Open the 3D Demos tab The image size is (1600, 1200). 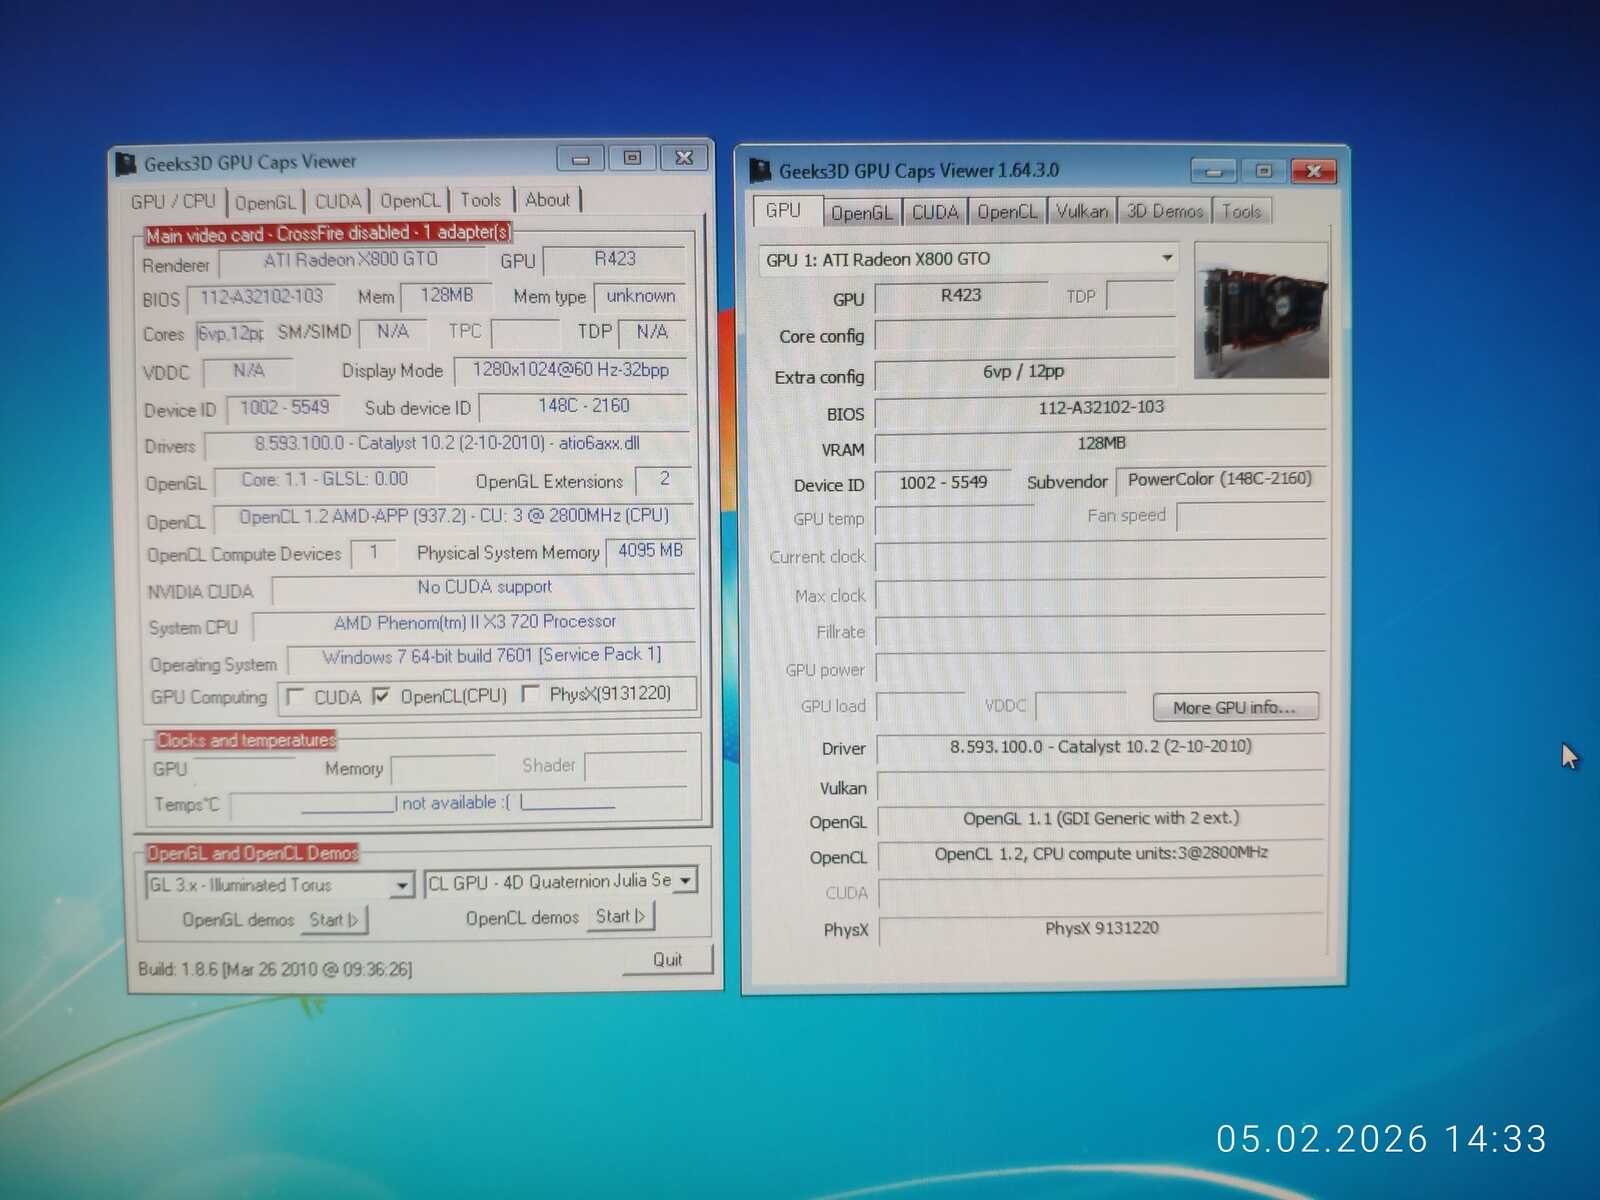(1165, 211)
